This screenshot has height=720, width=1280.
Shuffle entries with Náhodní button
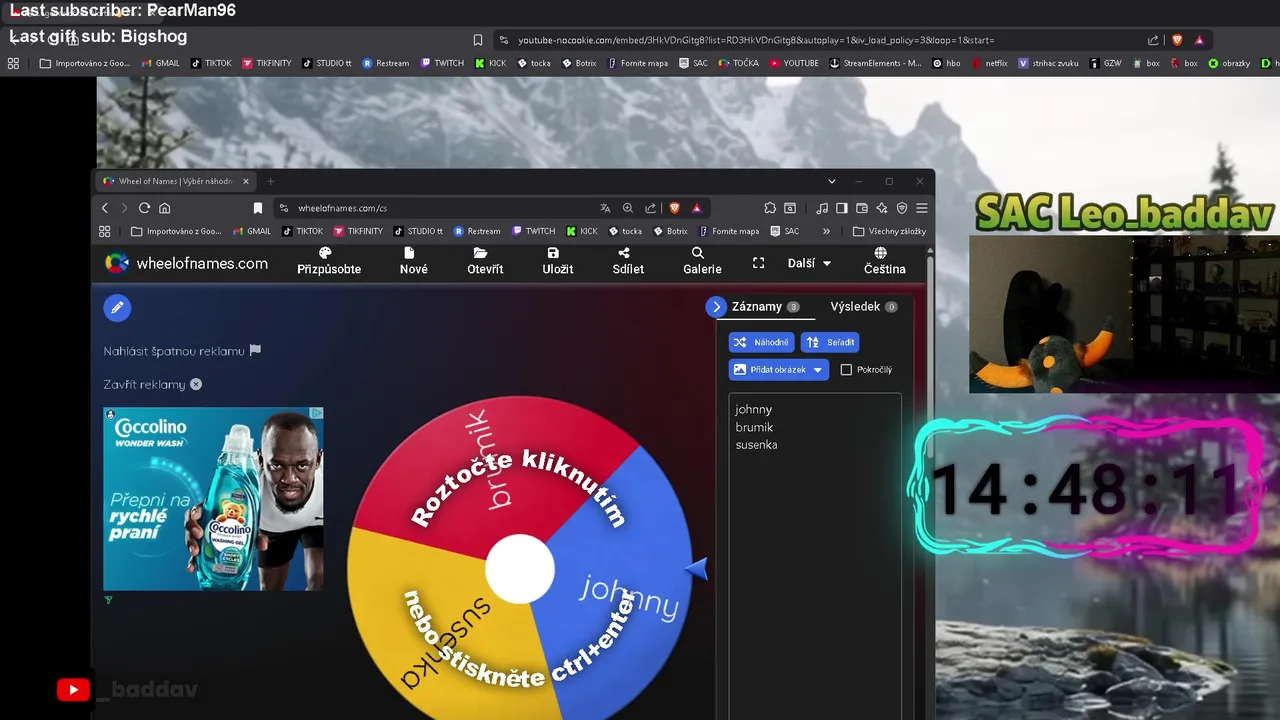(761, 342)
